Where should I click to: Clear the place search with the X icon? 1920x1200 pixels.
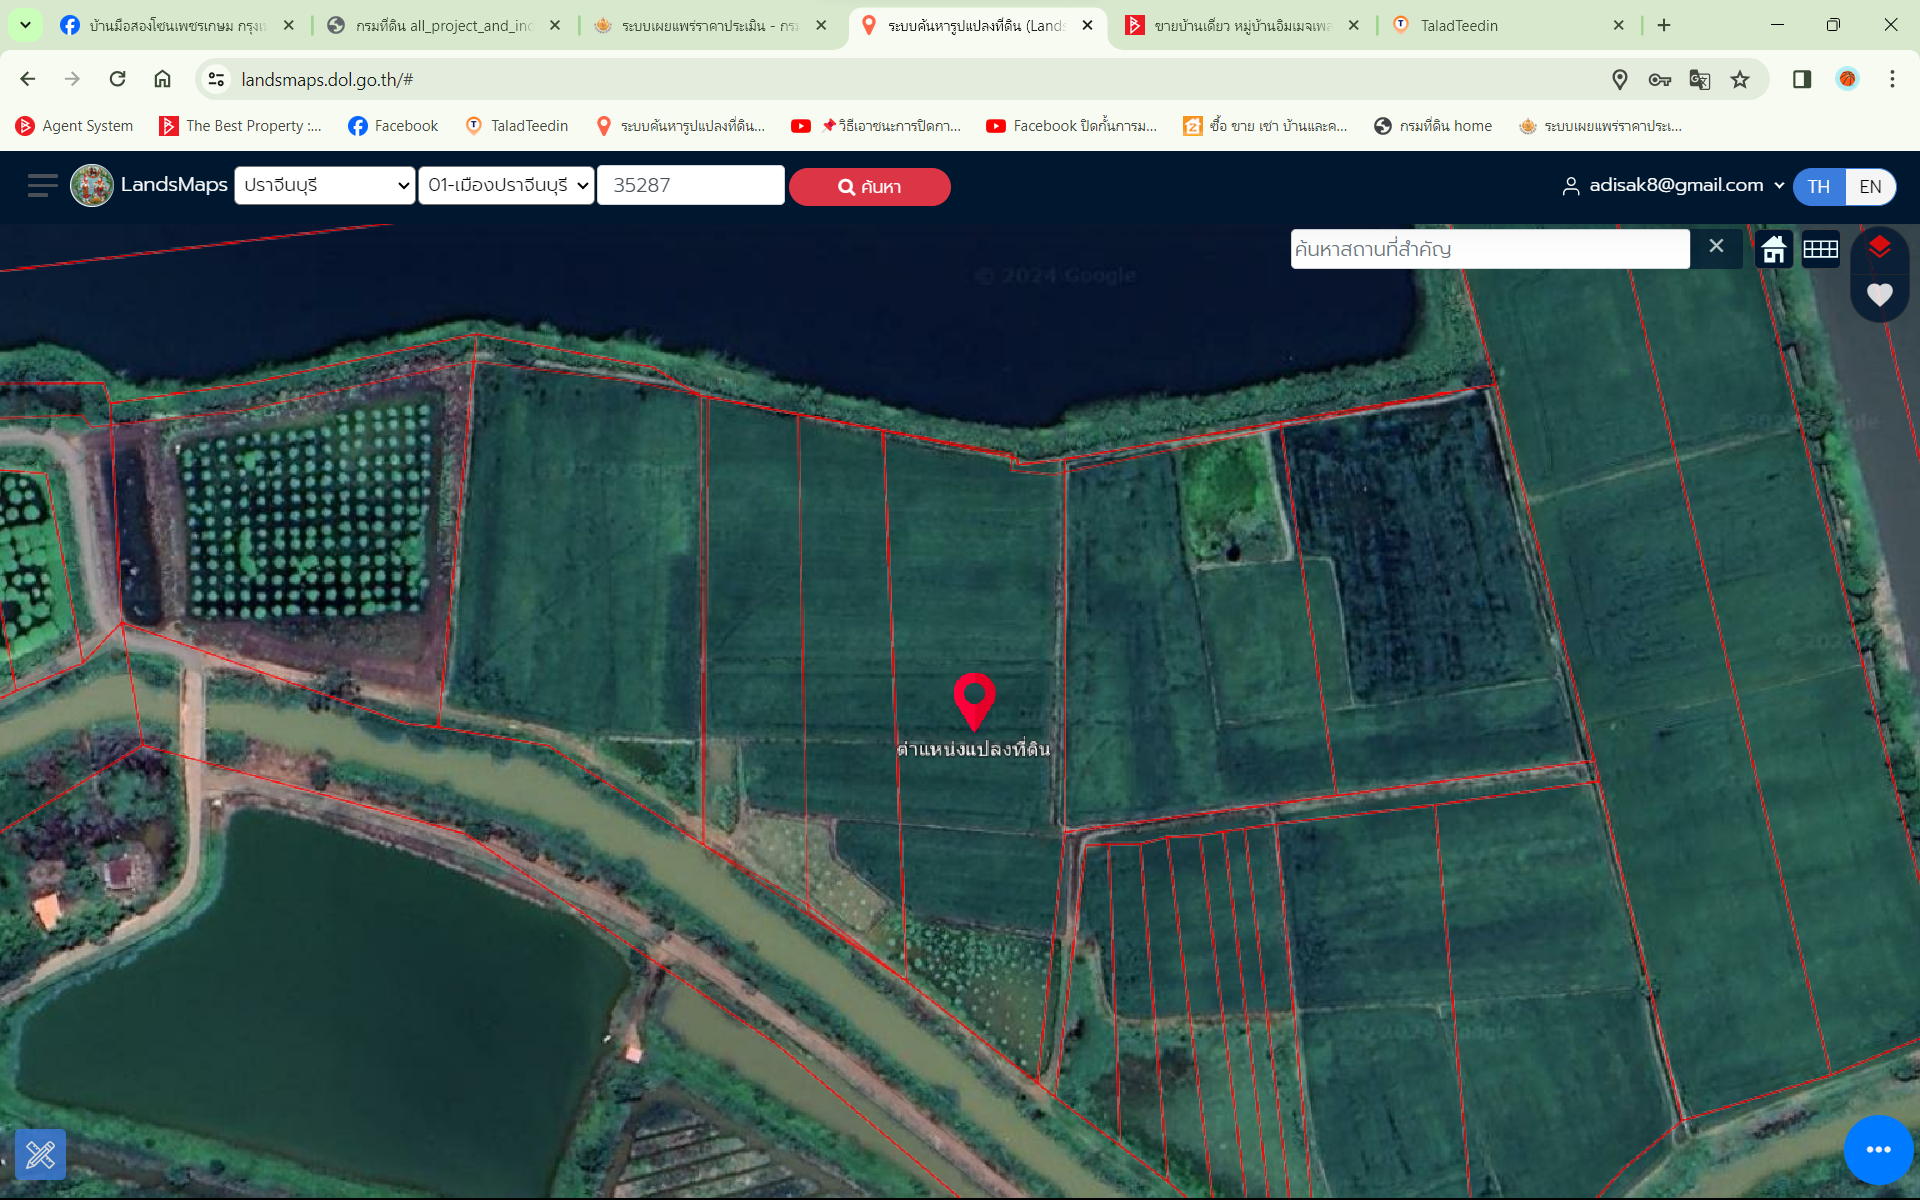[x=1716, y=246]
